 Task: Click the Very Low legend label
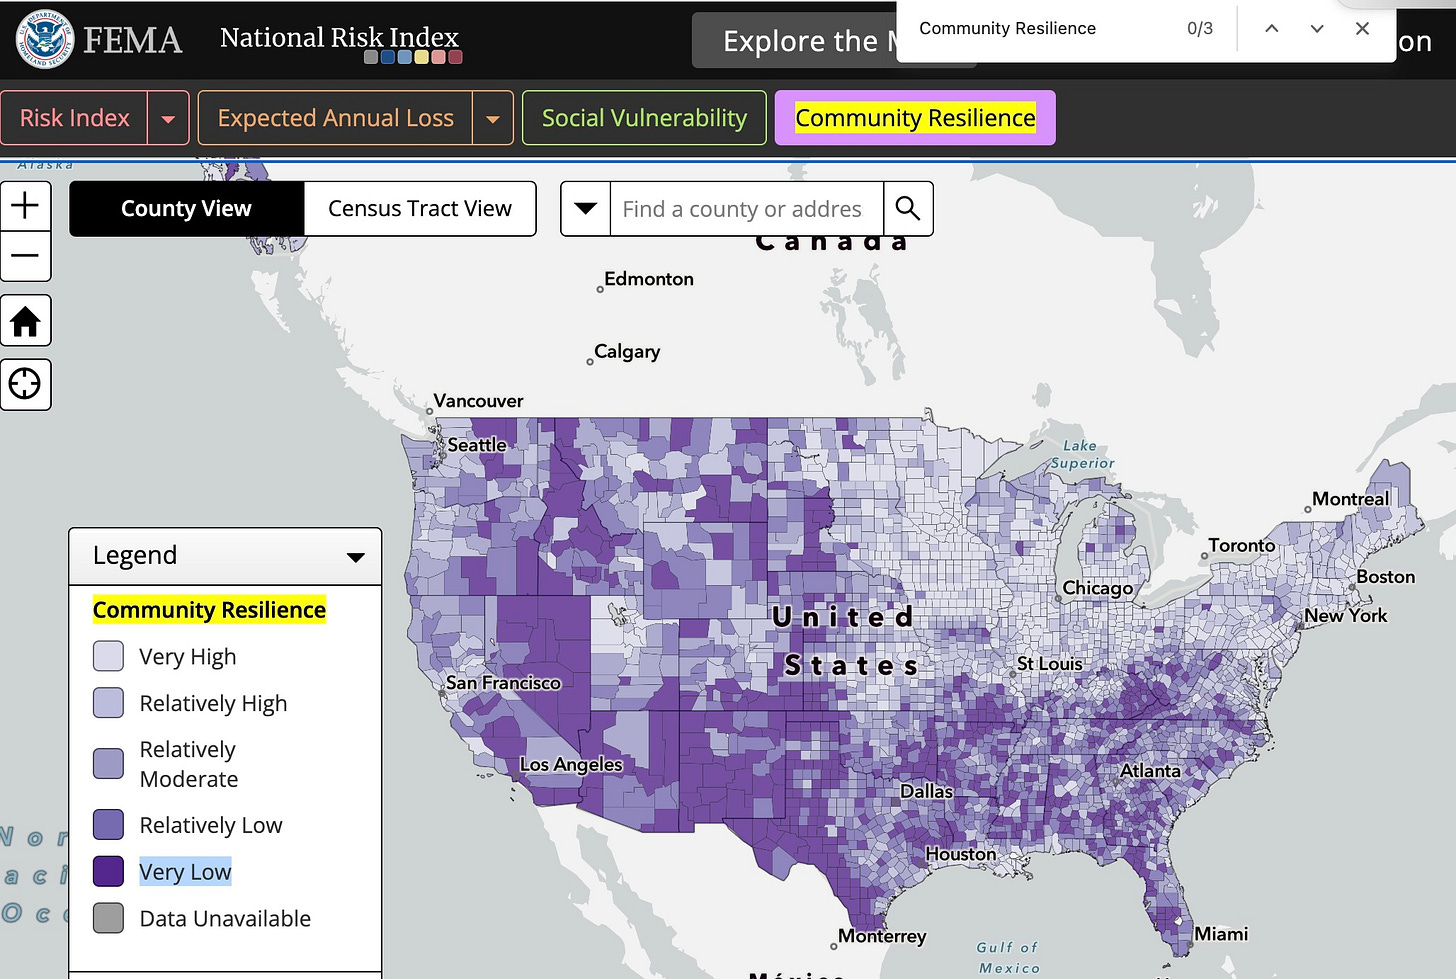(185, 871)
